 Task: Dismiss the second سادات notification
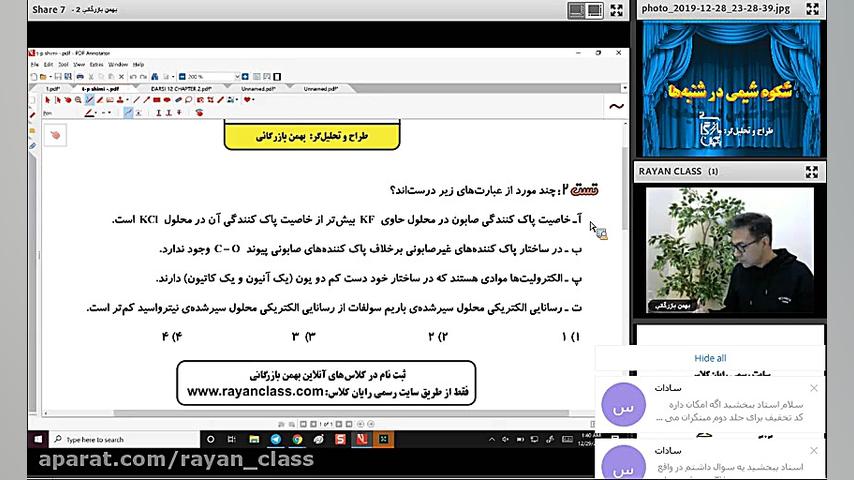click(814, 451)
